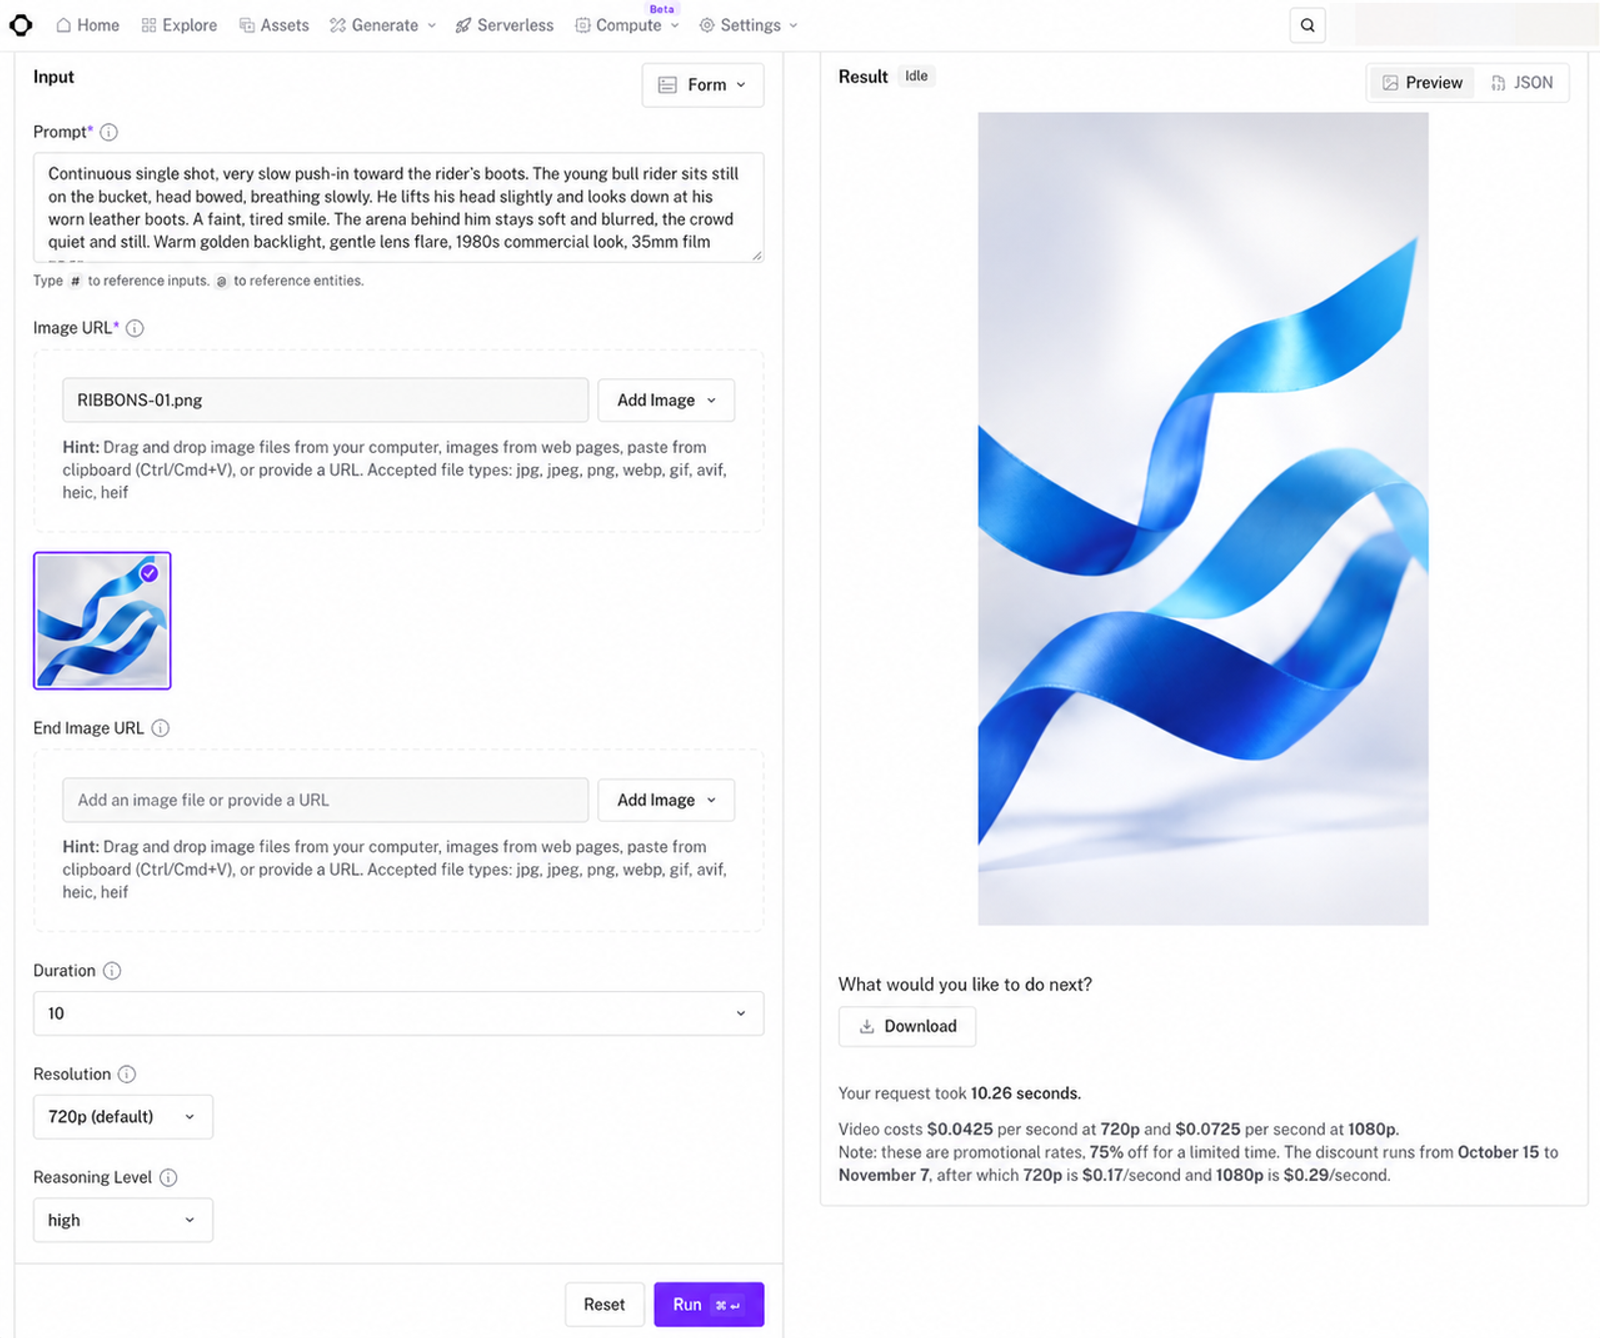
Task: Click the End Image URL input field
Action: tap(325, 800)
